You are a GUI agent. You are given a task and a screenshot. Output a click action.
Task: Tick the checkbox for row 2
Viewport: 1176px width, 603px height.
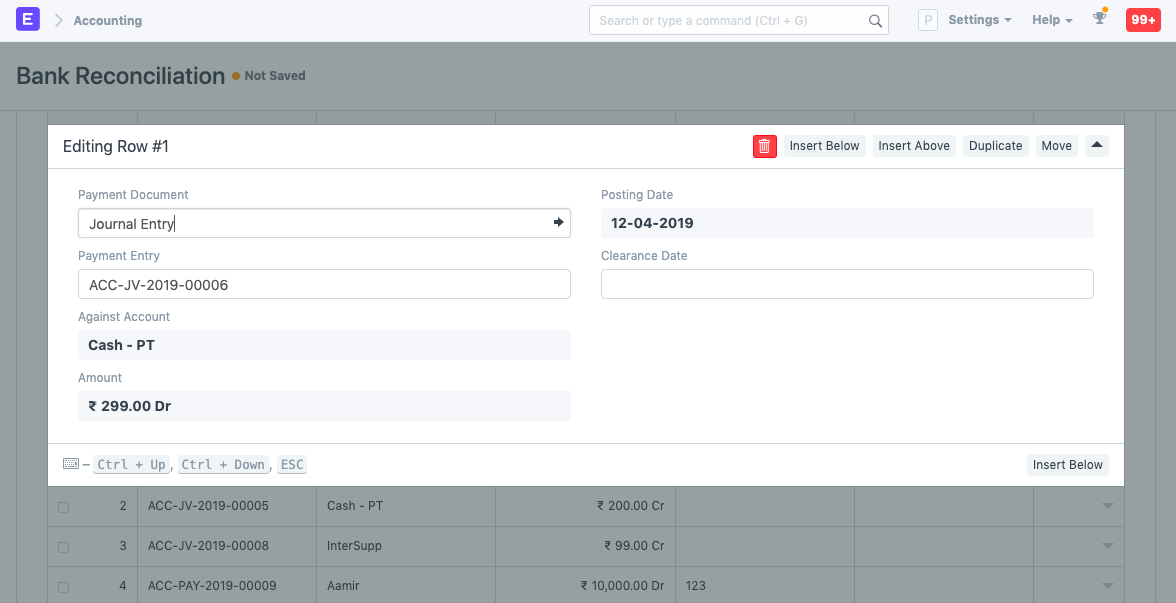[63, 506]
